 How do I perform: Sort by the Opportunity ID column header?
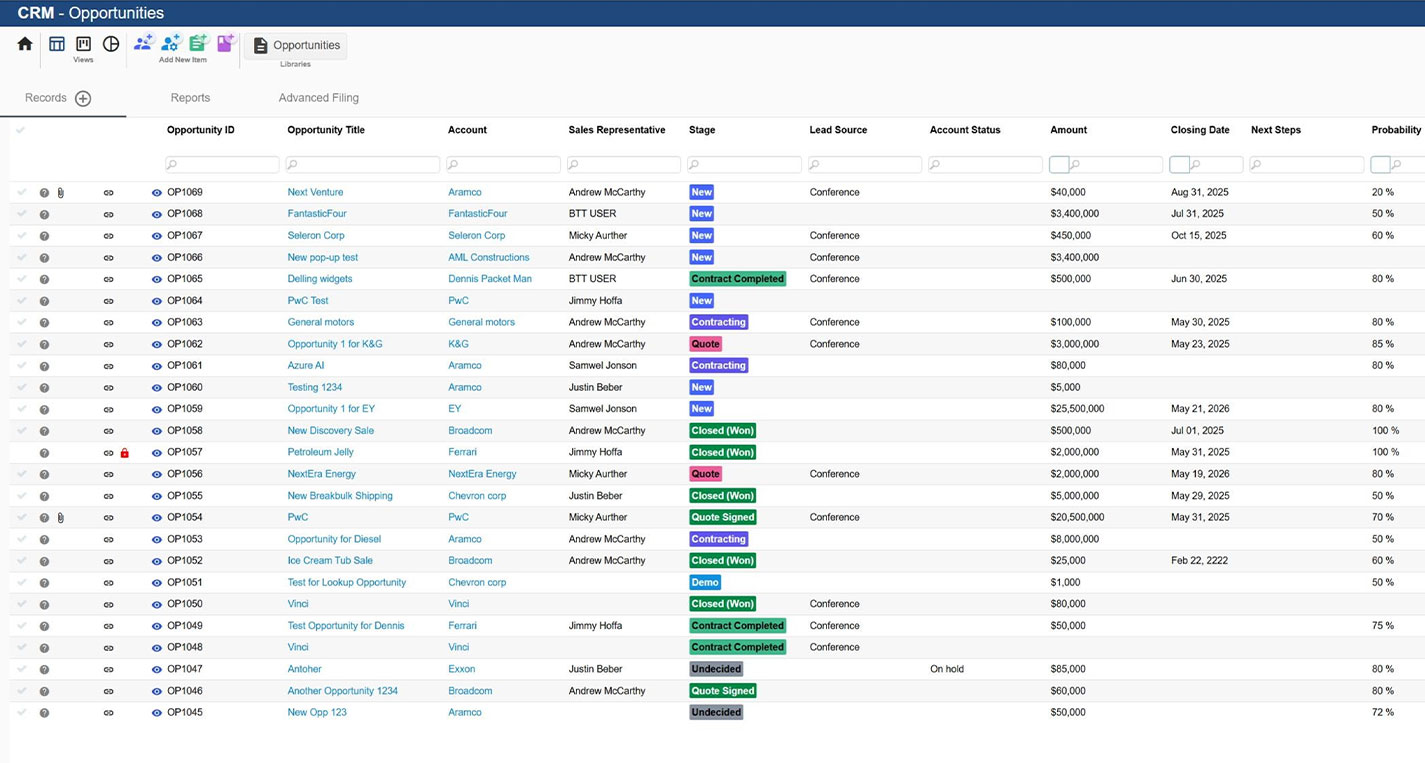tap(201, 130)
